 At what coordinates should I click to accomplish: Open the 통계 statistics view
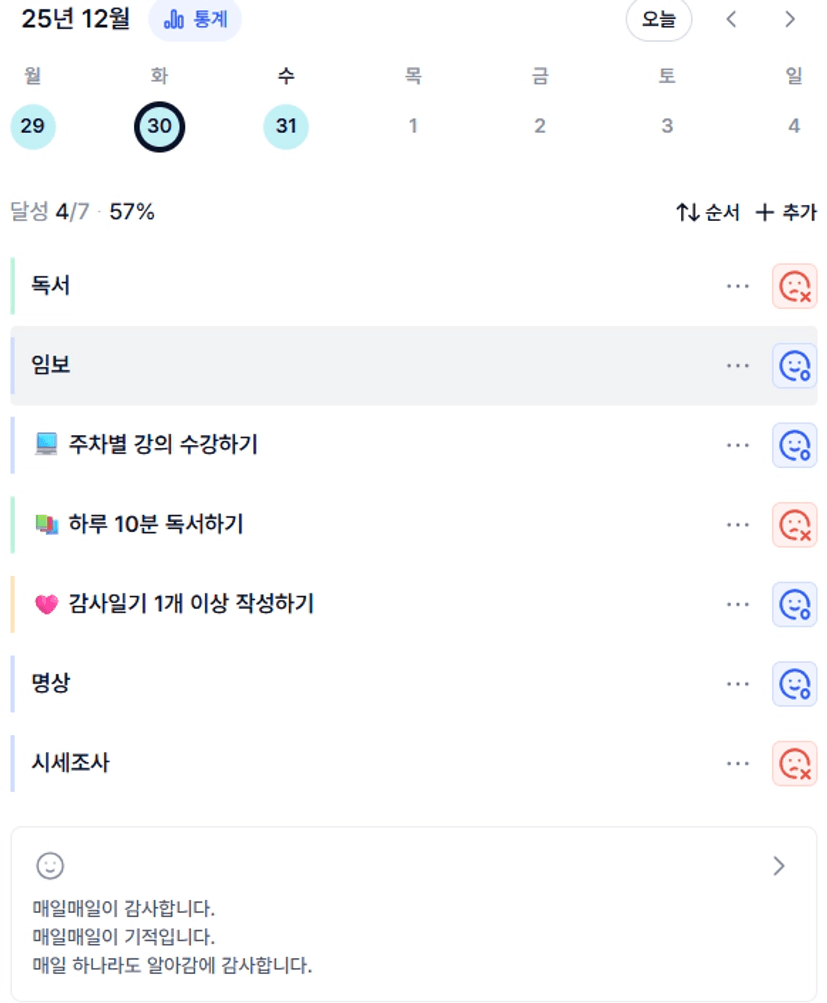(195, 20)
